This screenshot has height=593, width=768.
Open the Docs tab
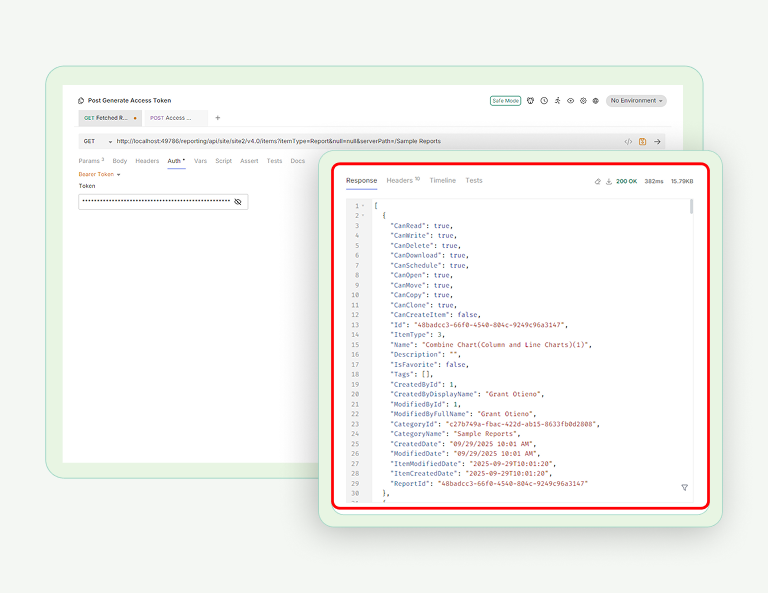298,161
